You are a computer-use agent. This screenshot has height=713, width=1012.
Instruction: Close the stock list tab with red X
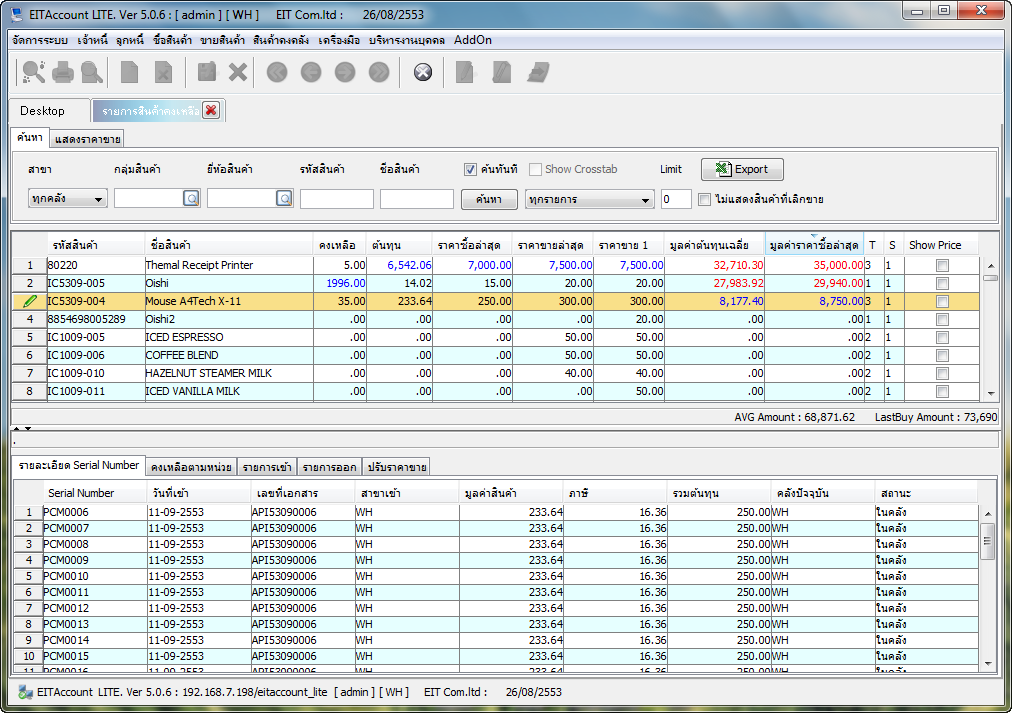[211, 111]
